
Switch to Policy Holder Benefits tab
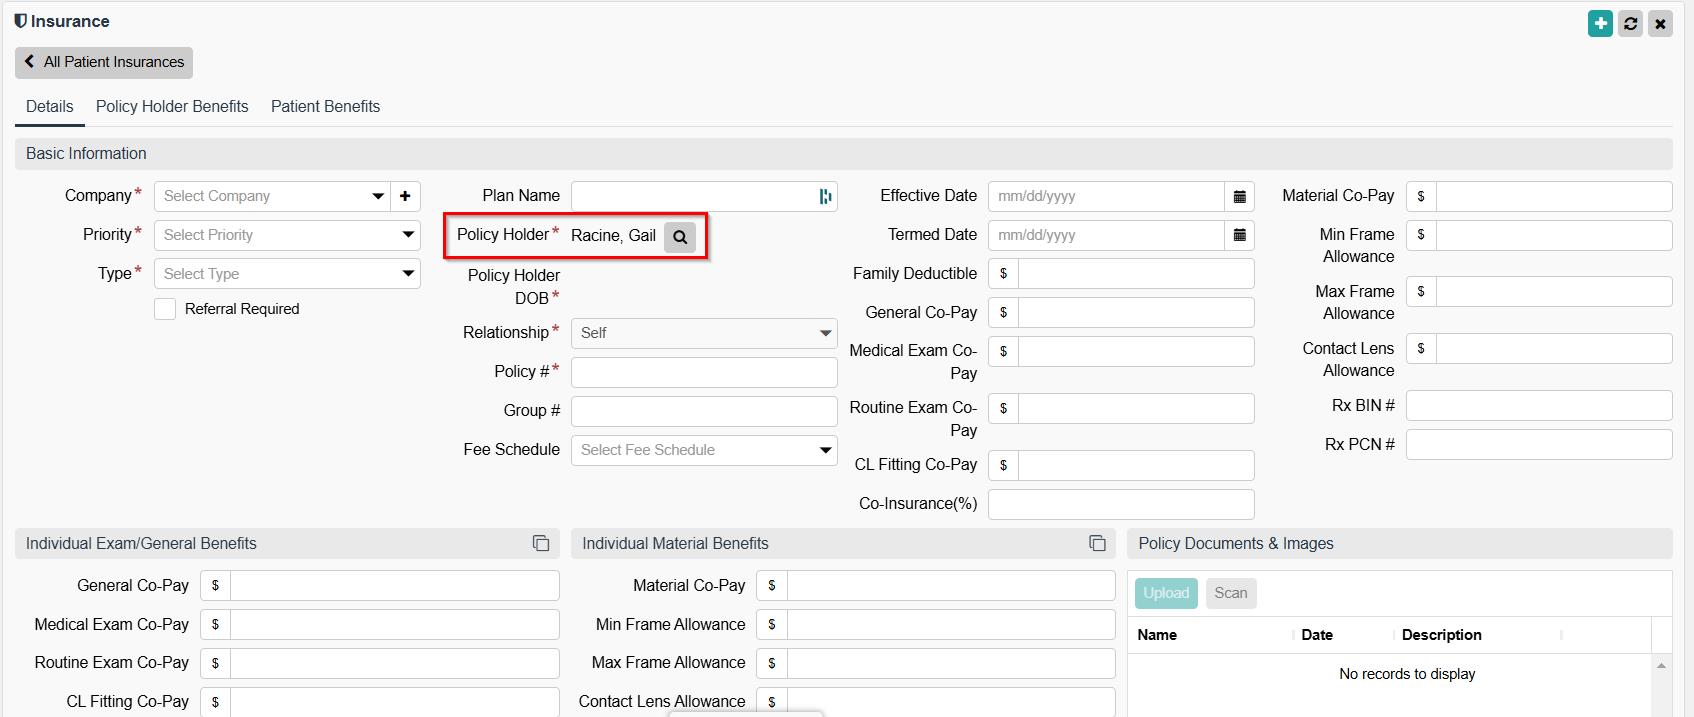[x=172, y=106]
